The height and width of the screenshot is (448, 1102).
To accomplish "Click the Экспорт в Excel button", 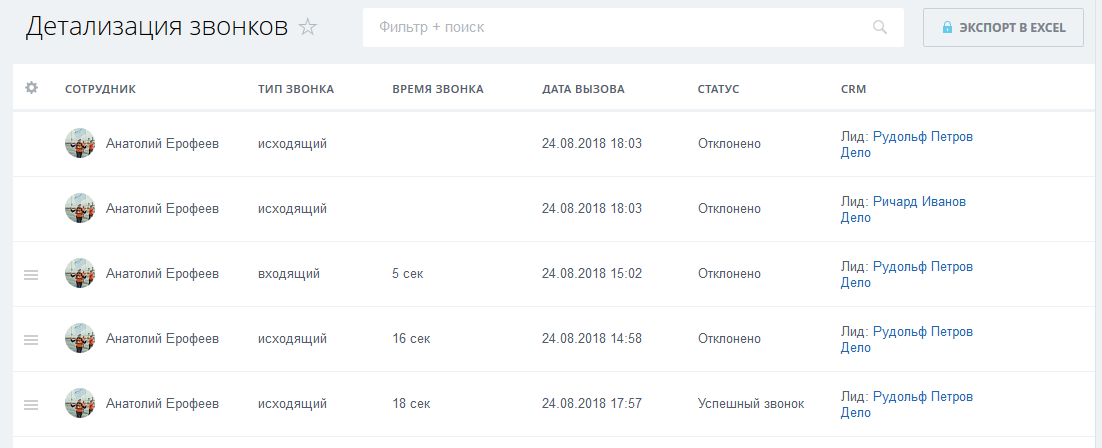I will point(1003,27).
